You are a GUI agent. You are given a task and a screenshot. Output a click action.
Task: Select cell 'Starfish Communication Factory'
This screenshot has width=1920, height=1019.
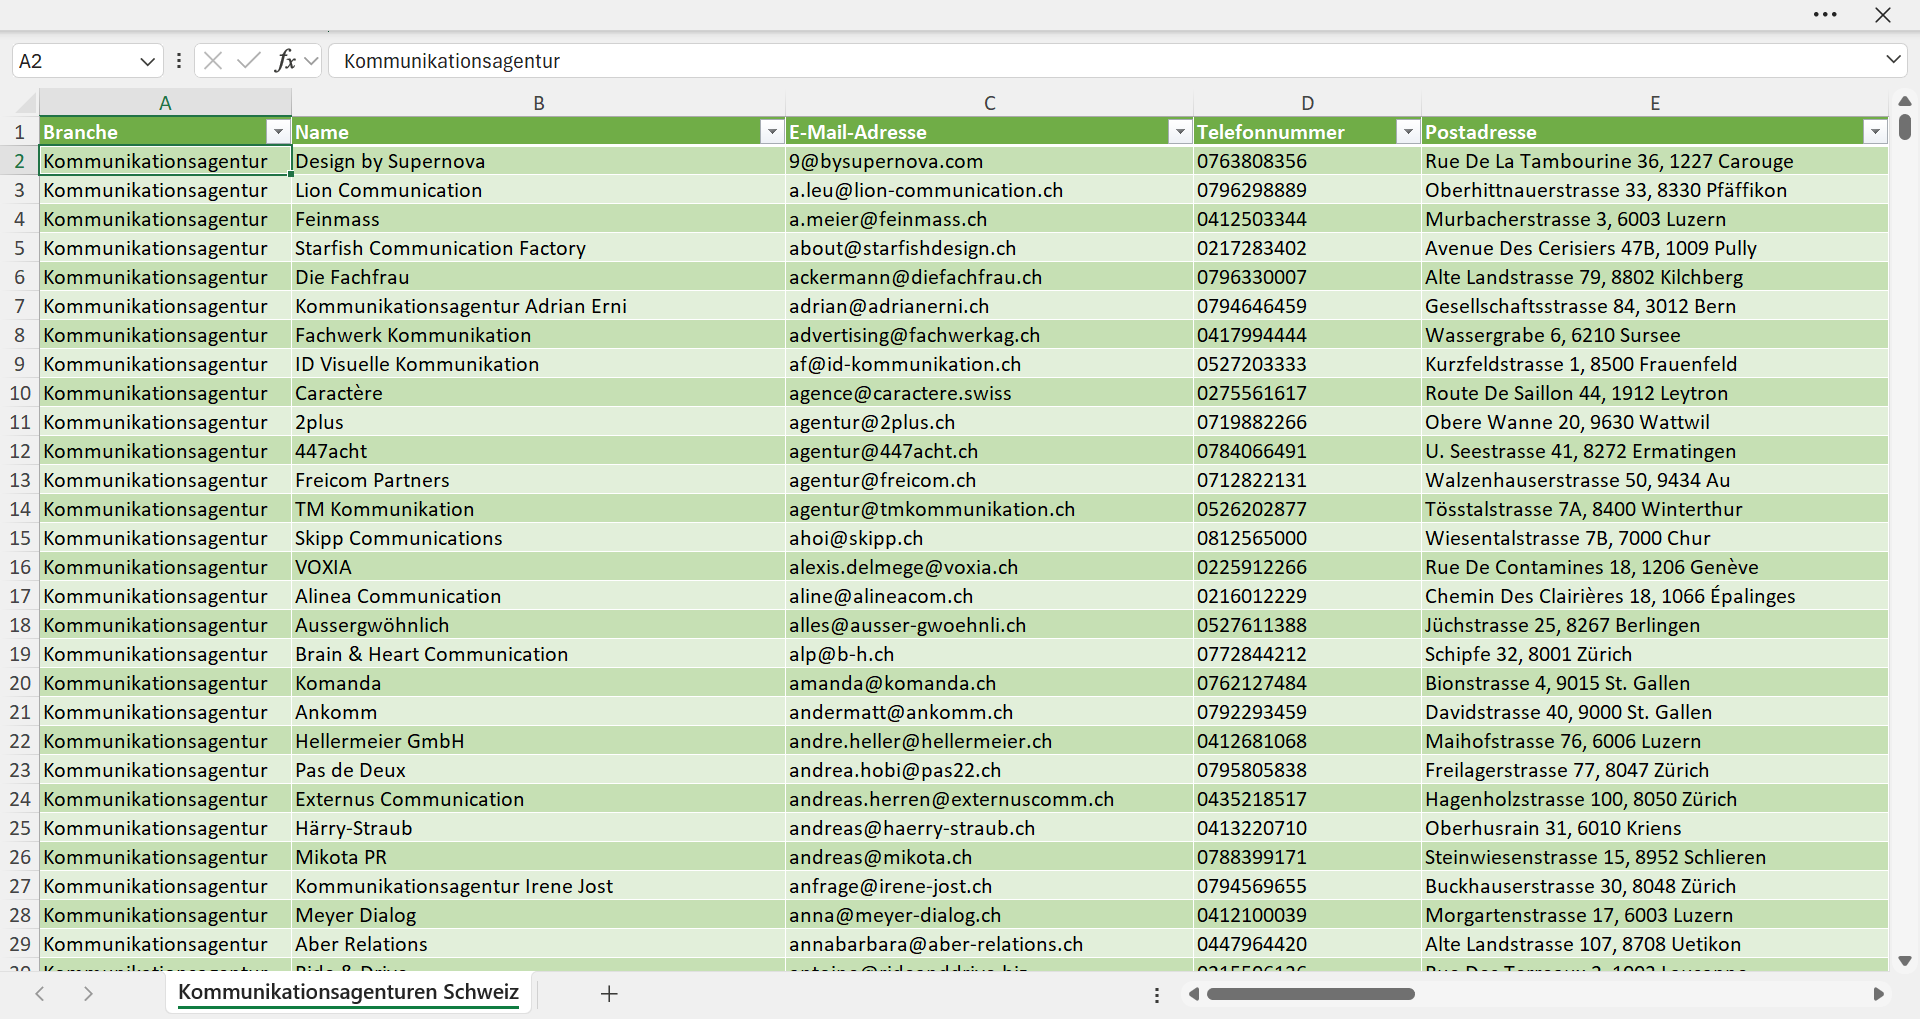tap(538, 248)
